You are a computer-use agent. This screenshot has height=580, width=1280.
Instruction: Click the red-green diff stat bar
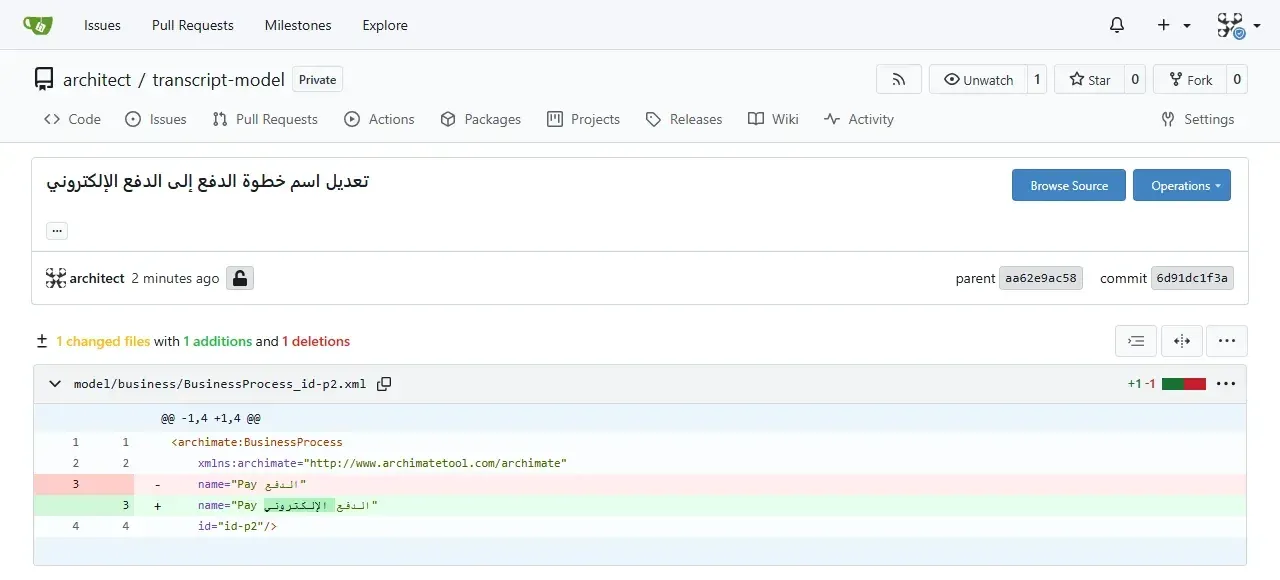pyautogui.click(x=1184, y=384)
